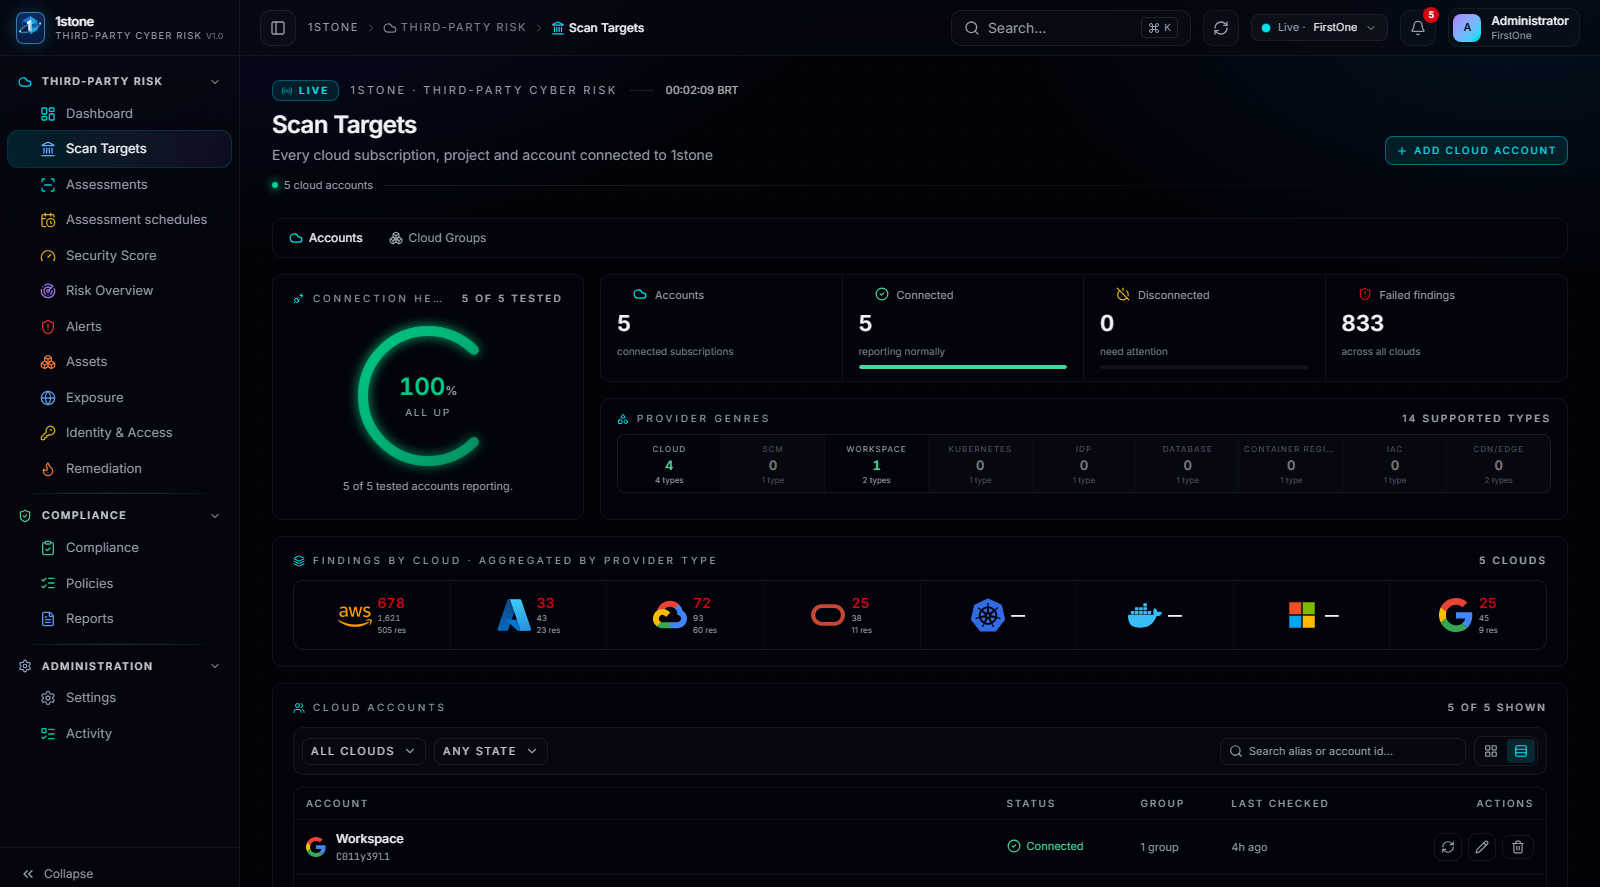Select the Cloud genre cell
The height and width of the screenshot is (887, 1600).
[669, 464]
